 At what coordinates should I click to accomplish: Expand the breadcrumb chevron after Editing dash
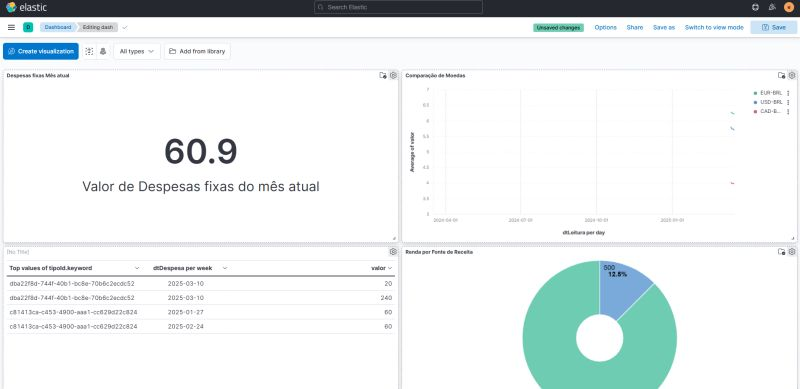[125, 27]
